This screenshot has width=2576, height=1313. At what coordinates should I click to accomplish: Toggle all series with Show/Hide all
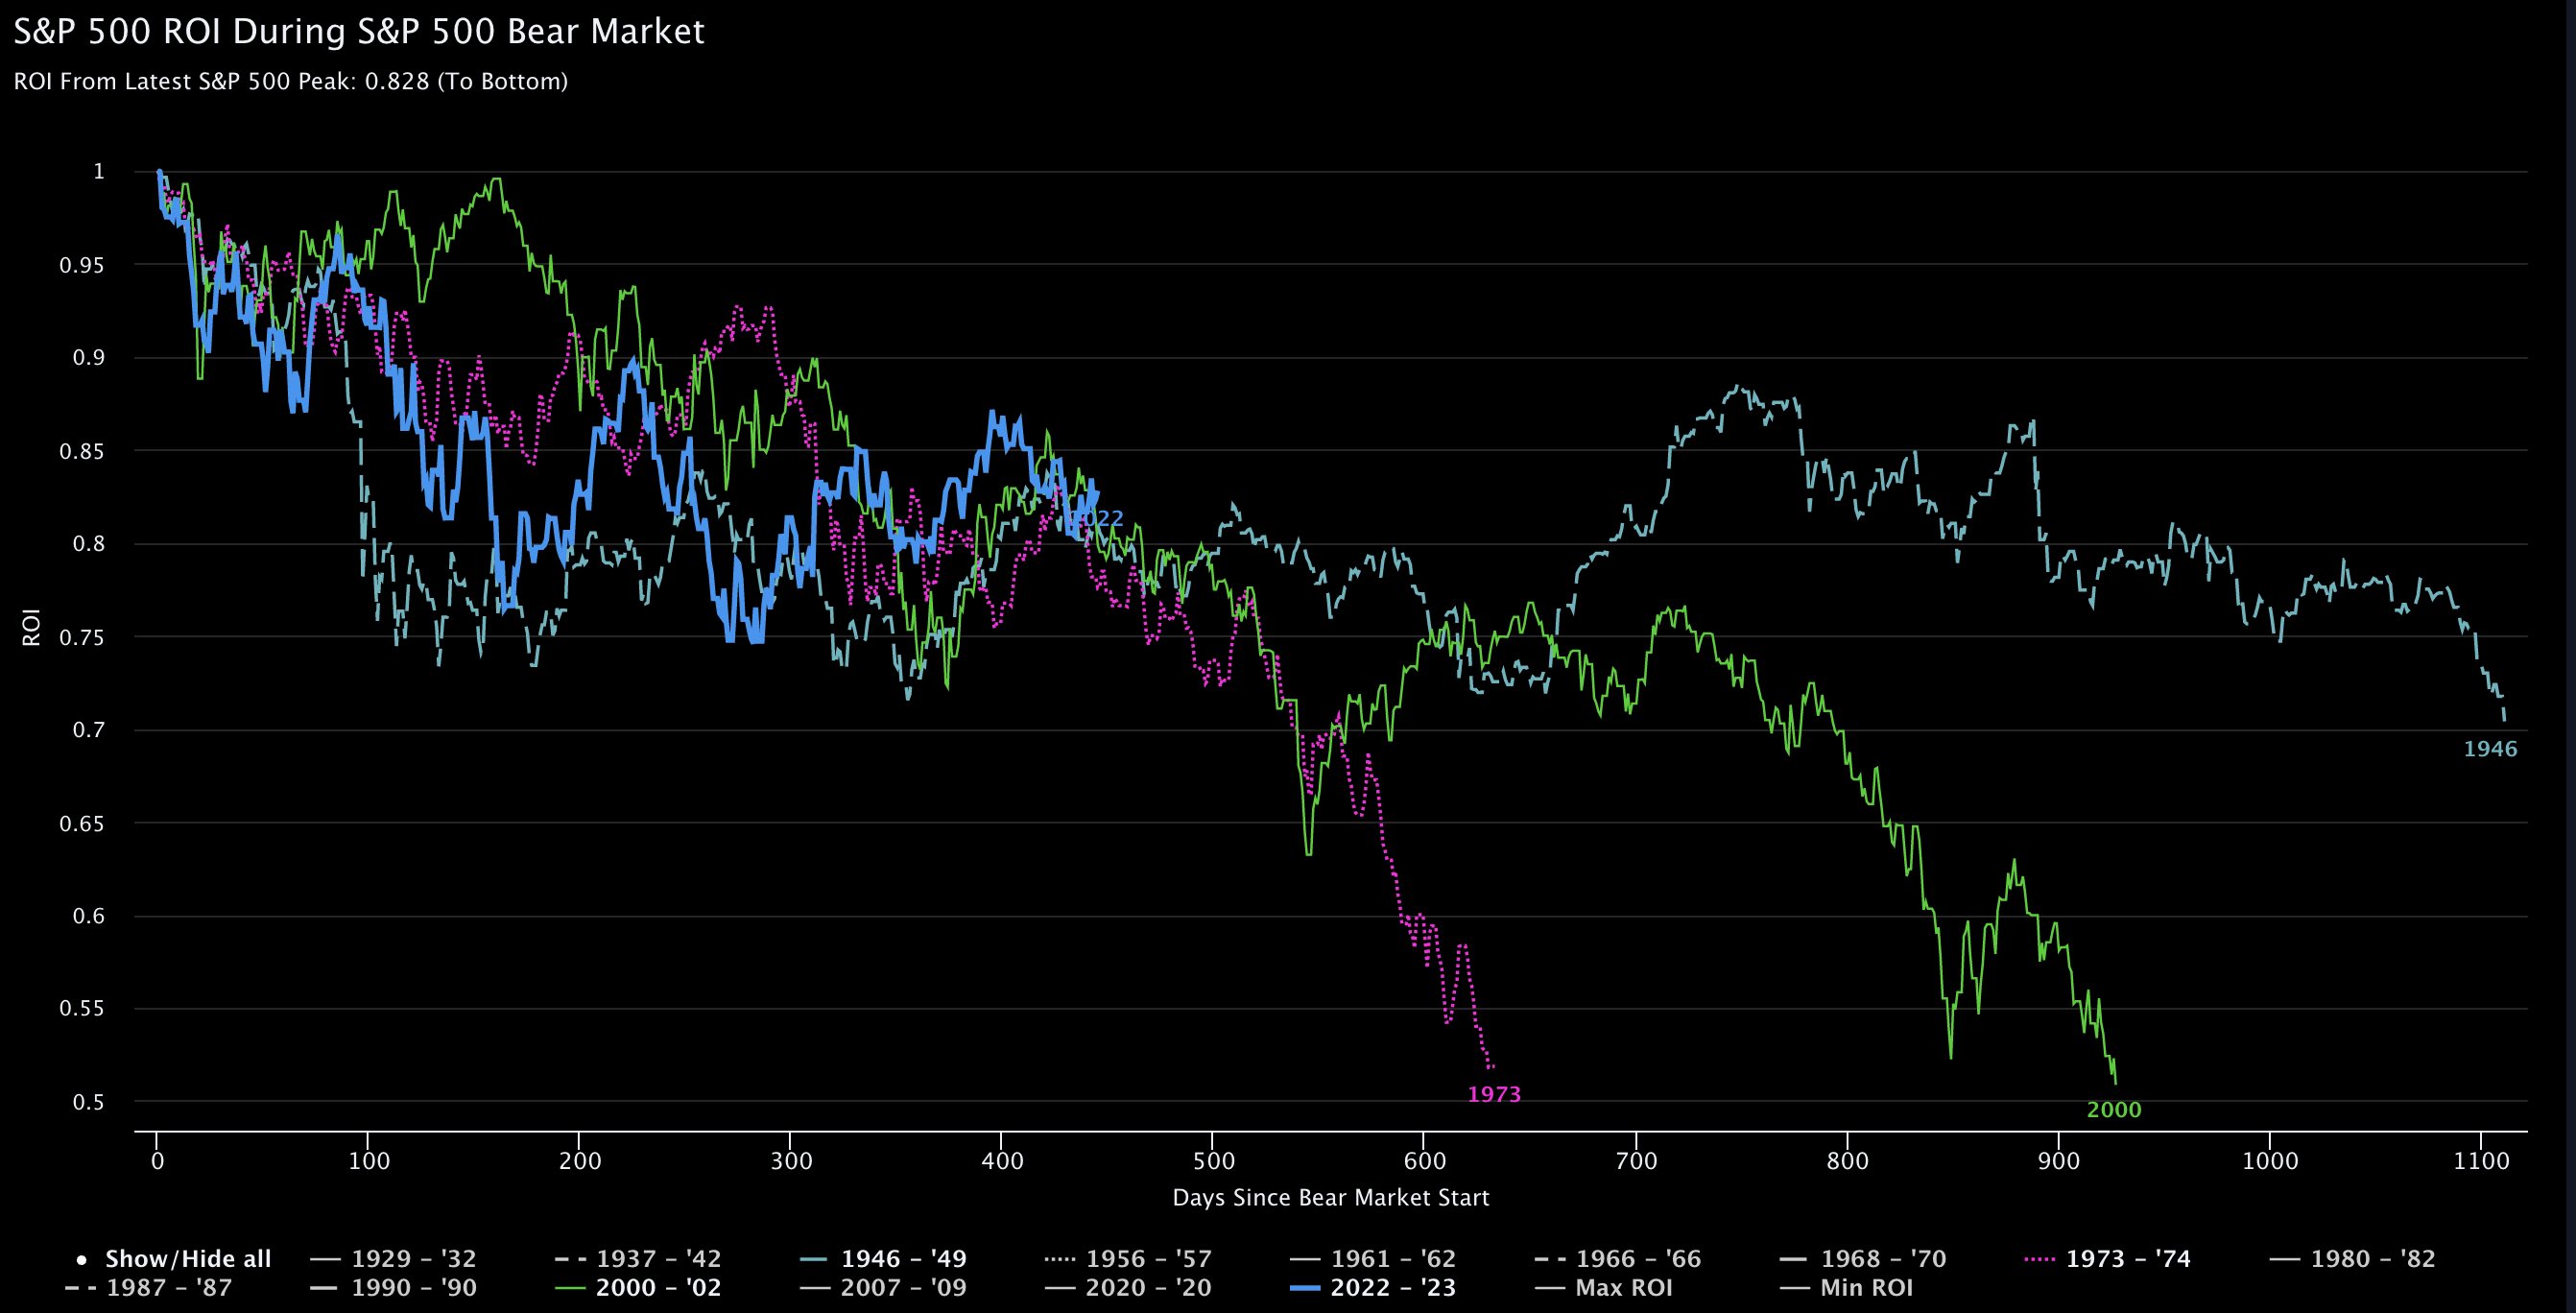pos(173,1259)
